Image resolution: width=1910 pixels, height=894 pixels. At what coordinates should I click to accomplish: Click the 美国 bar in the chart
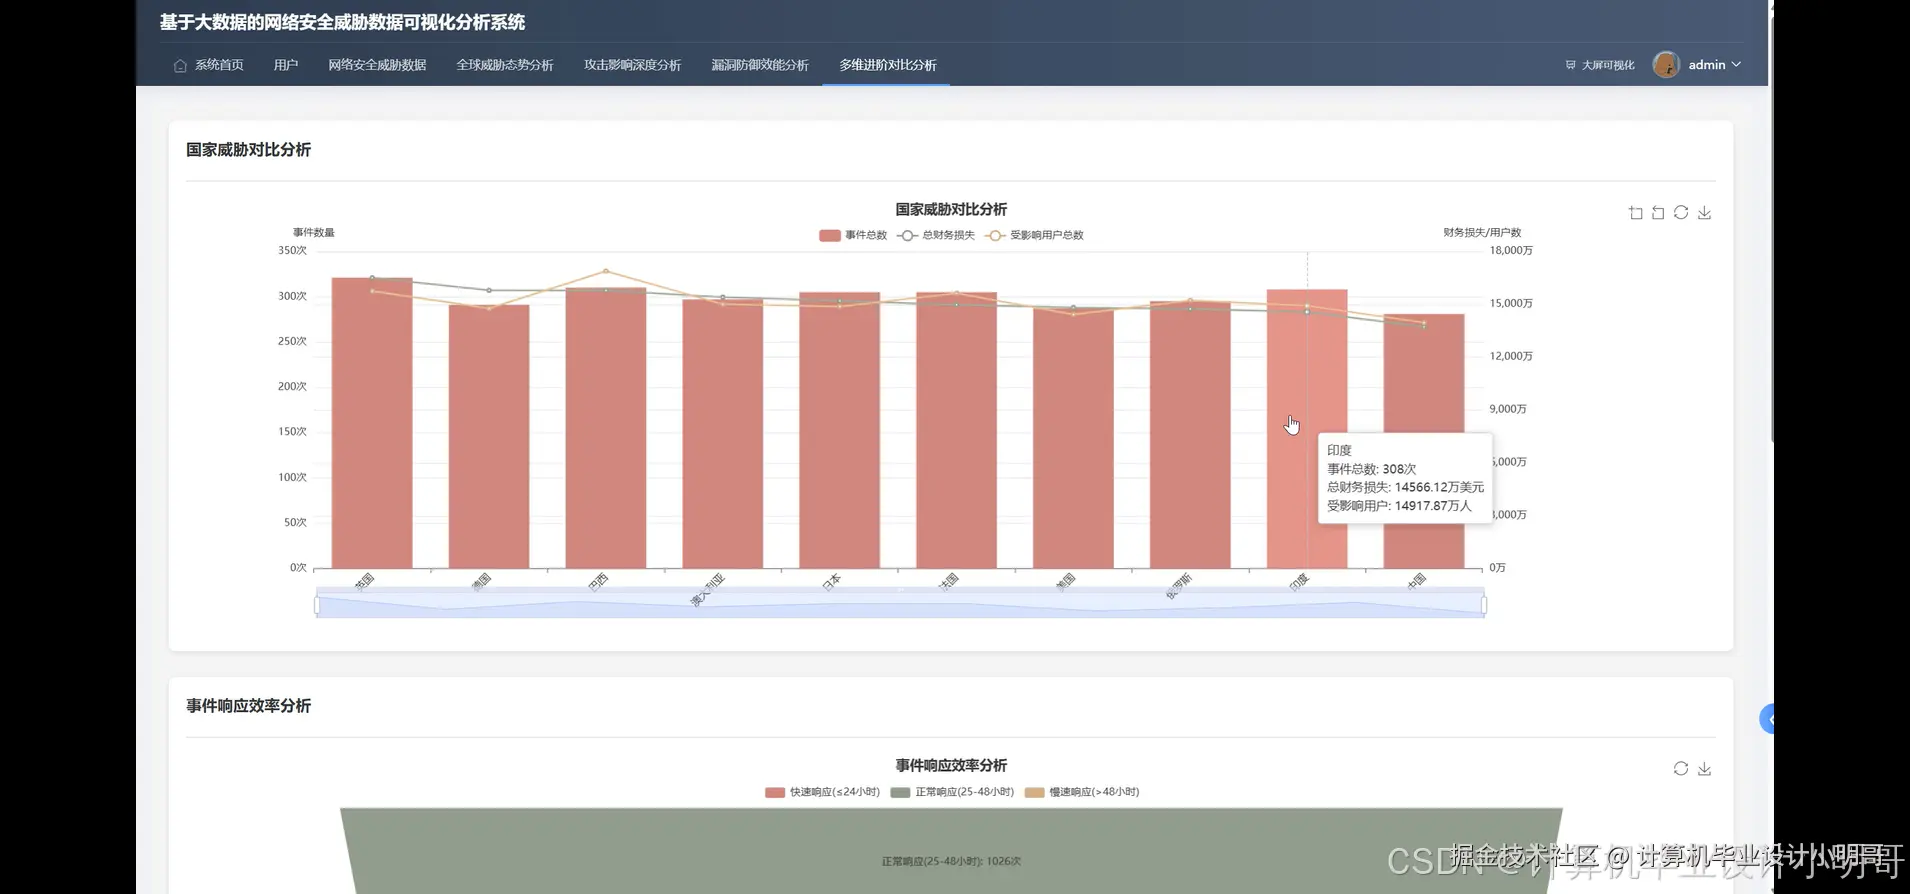(x=1073, y=438)
